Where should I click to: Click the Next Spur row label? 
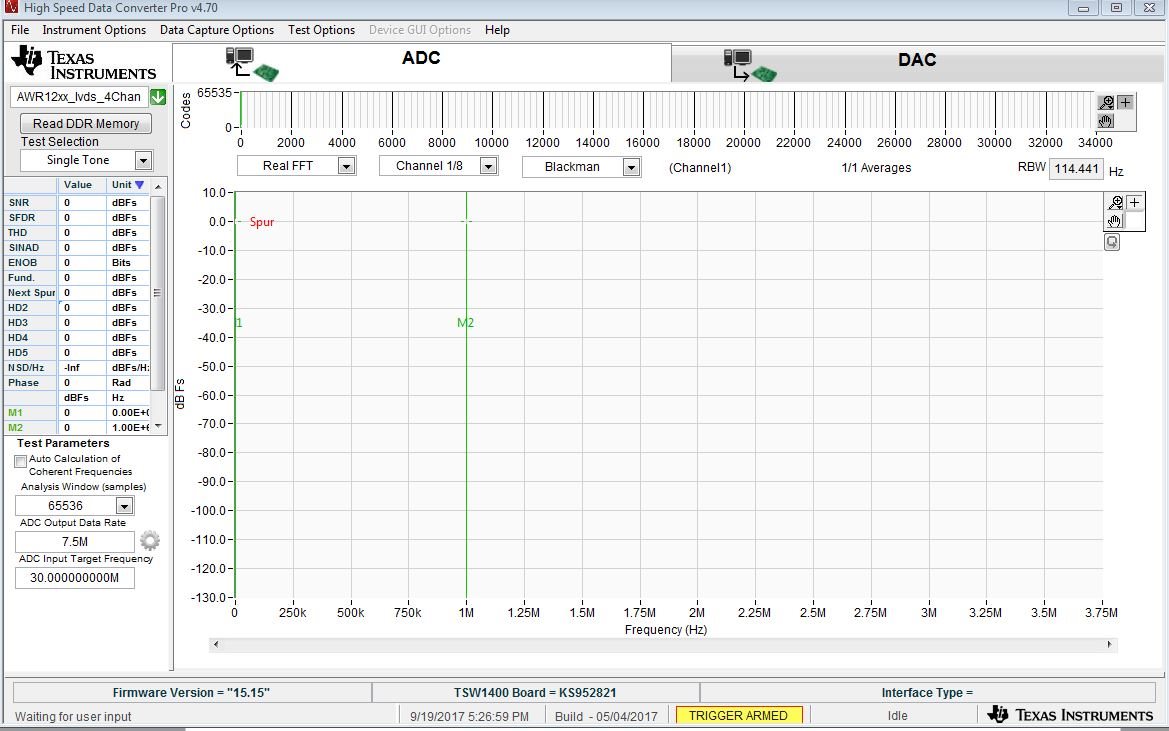(x=31, y=293)
